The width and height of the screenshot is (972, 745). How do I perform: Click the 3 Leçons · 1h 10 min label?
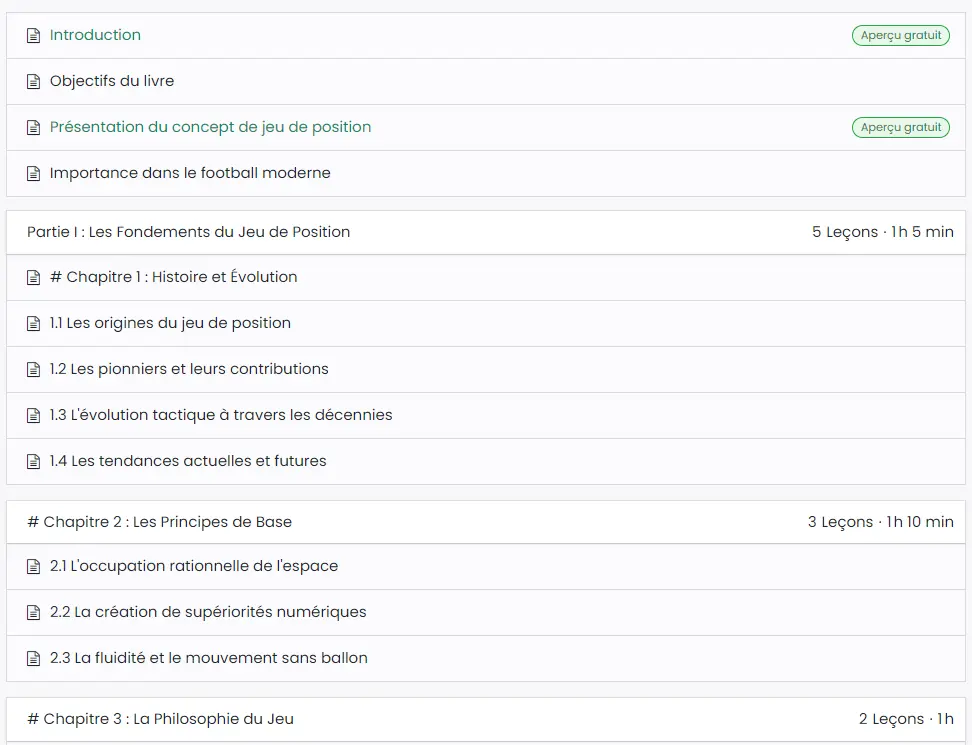point(880,522)
